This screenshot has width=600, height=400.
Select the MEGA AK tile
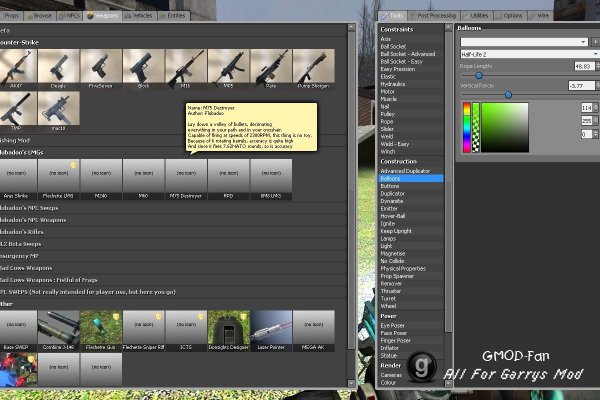coord(313,331)
